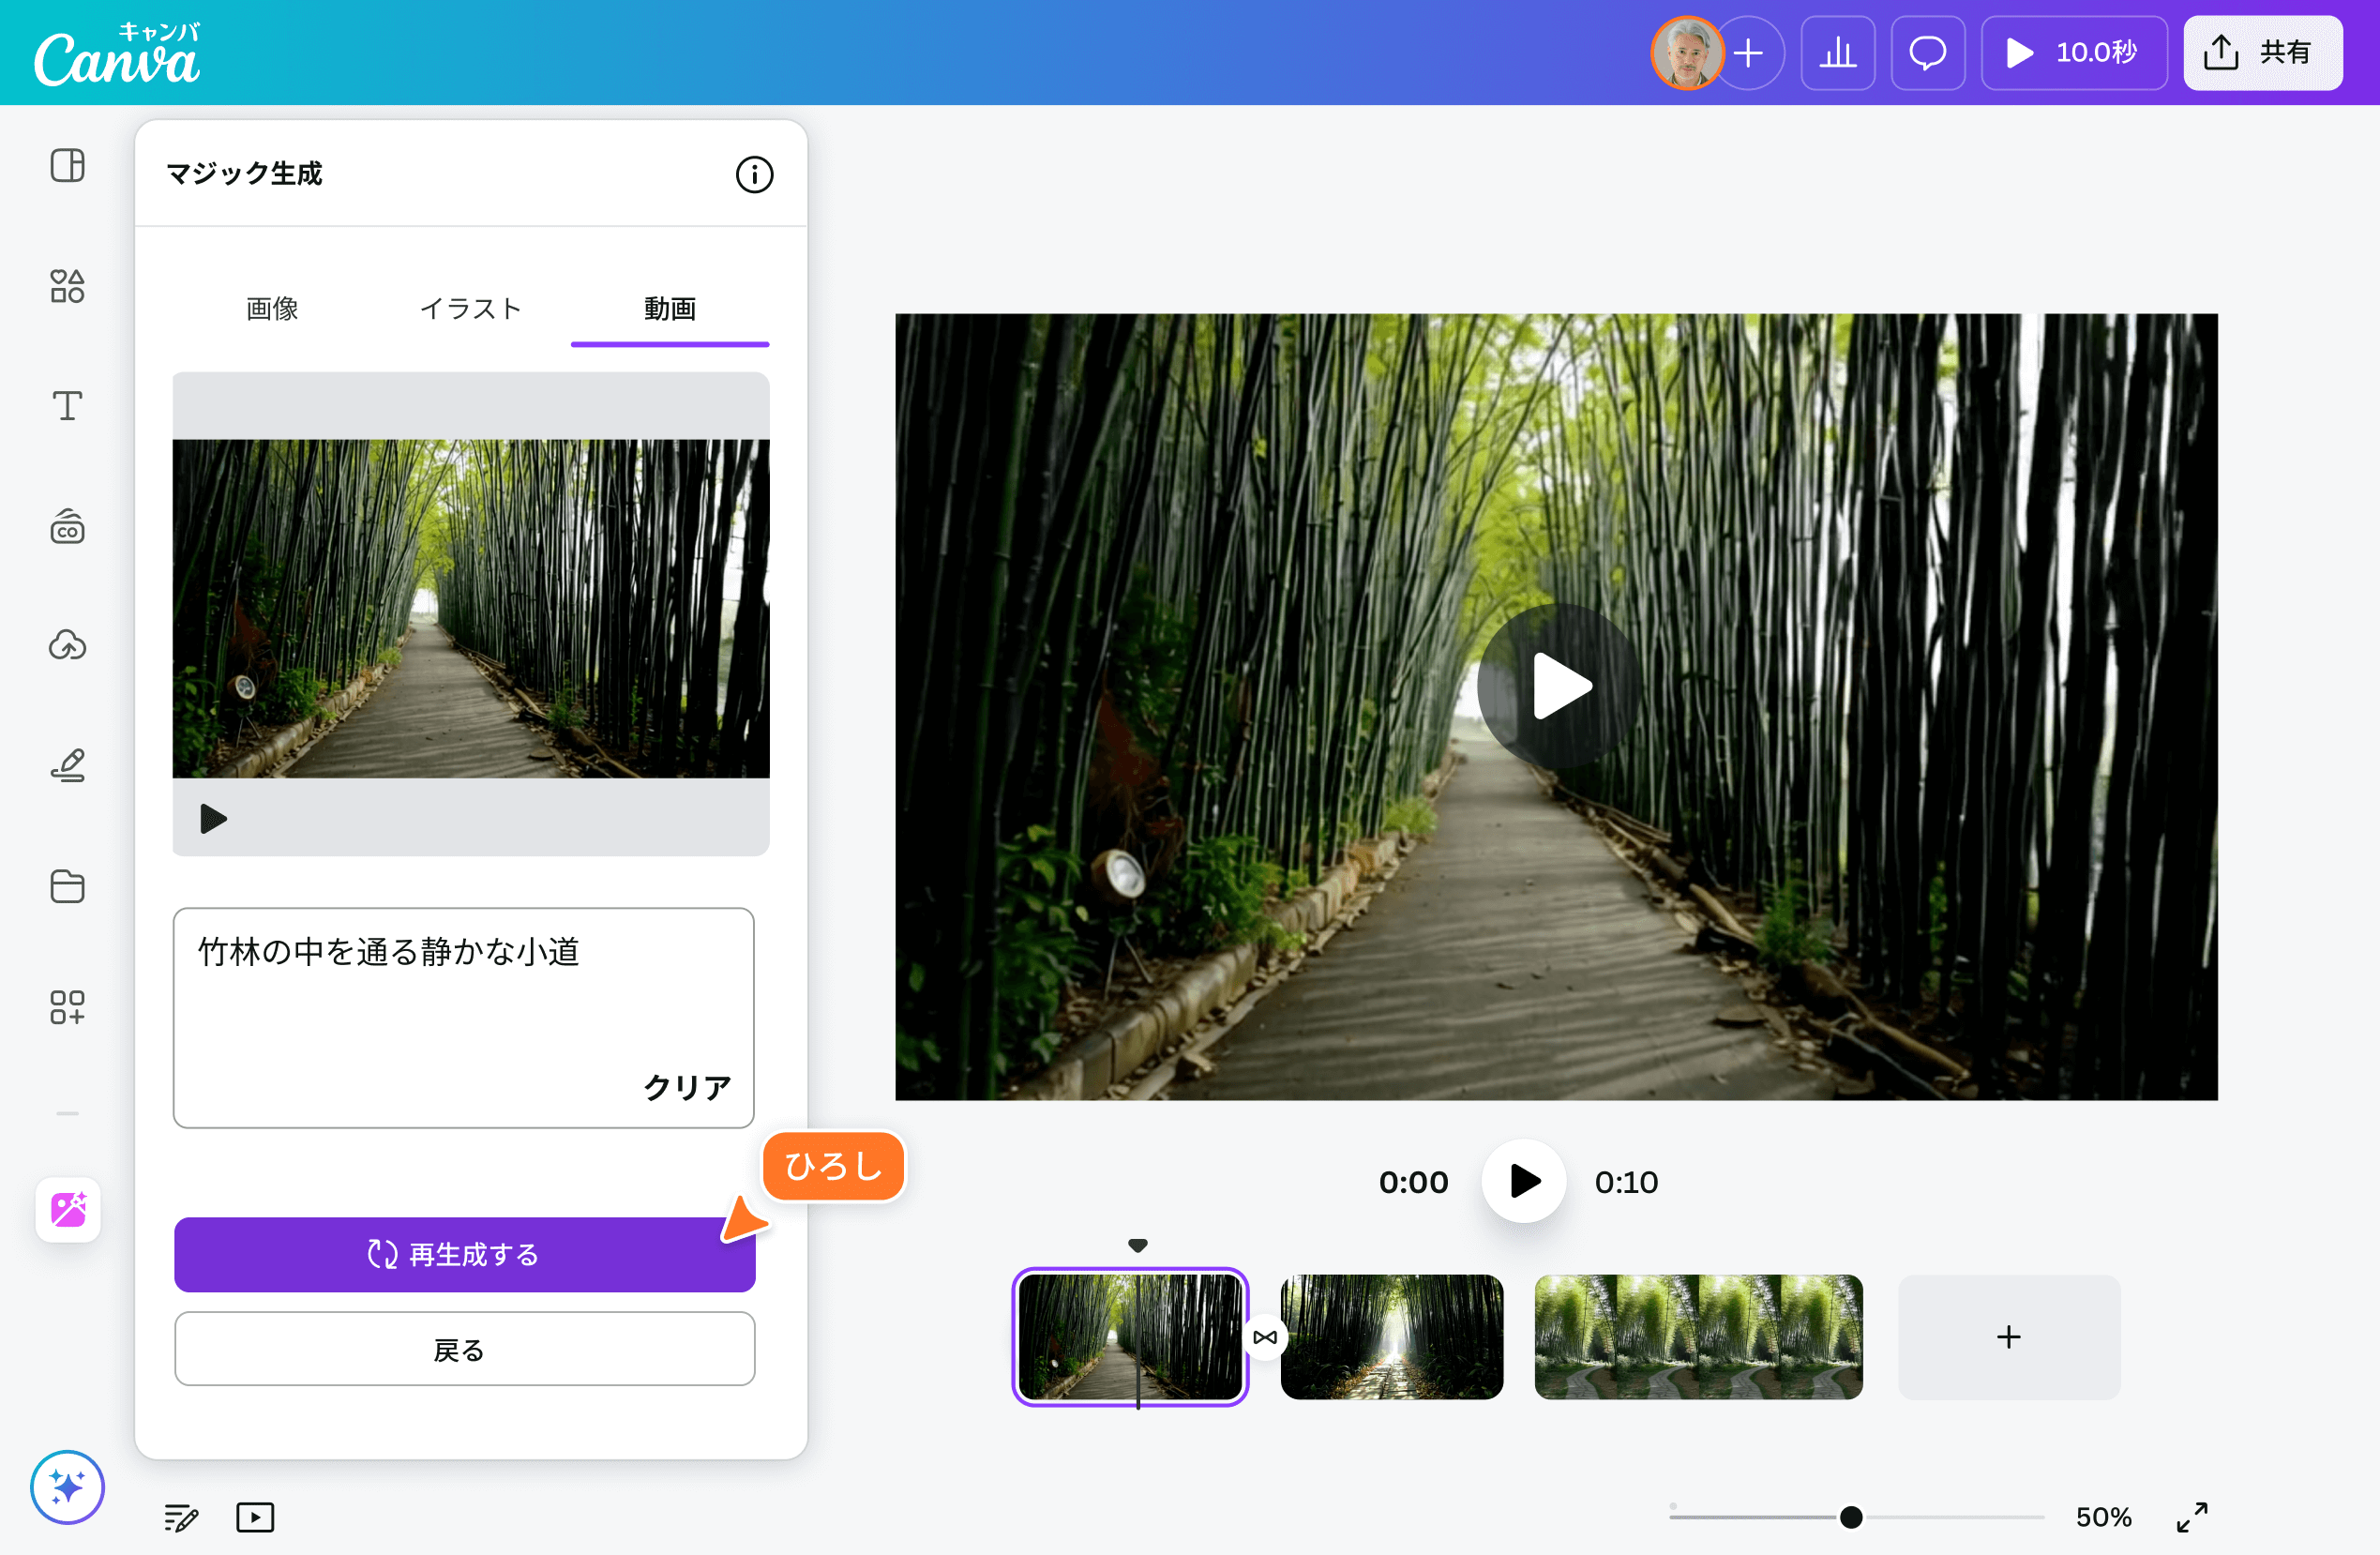2380x1555 pixels.
Task: Click the fullscreen expand arrows icon
Action: [x=2191, y=1517]
